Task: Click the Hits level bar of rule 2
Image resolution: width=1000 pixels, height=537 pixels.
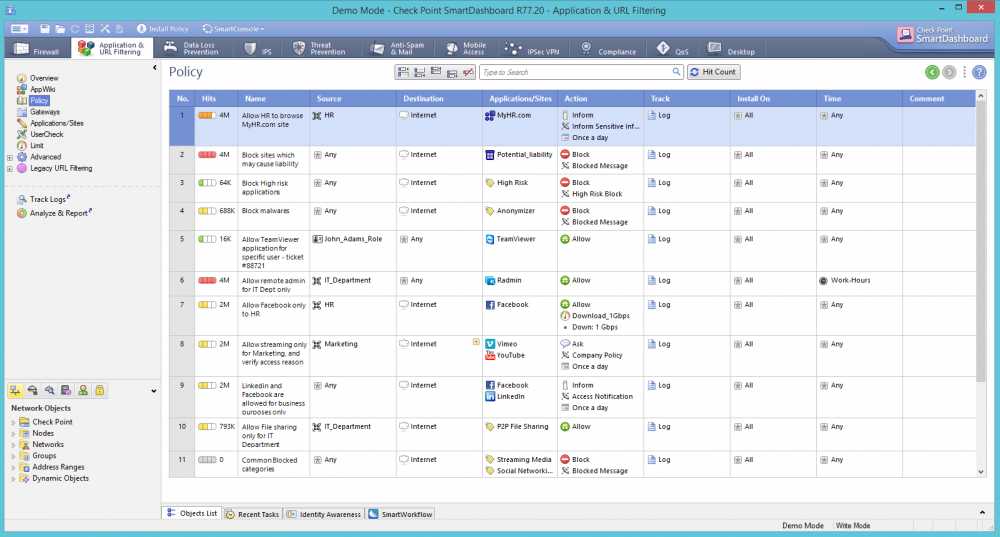Action: pyautogui.click(x=207, y=154)
